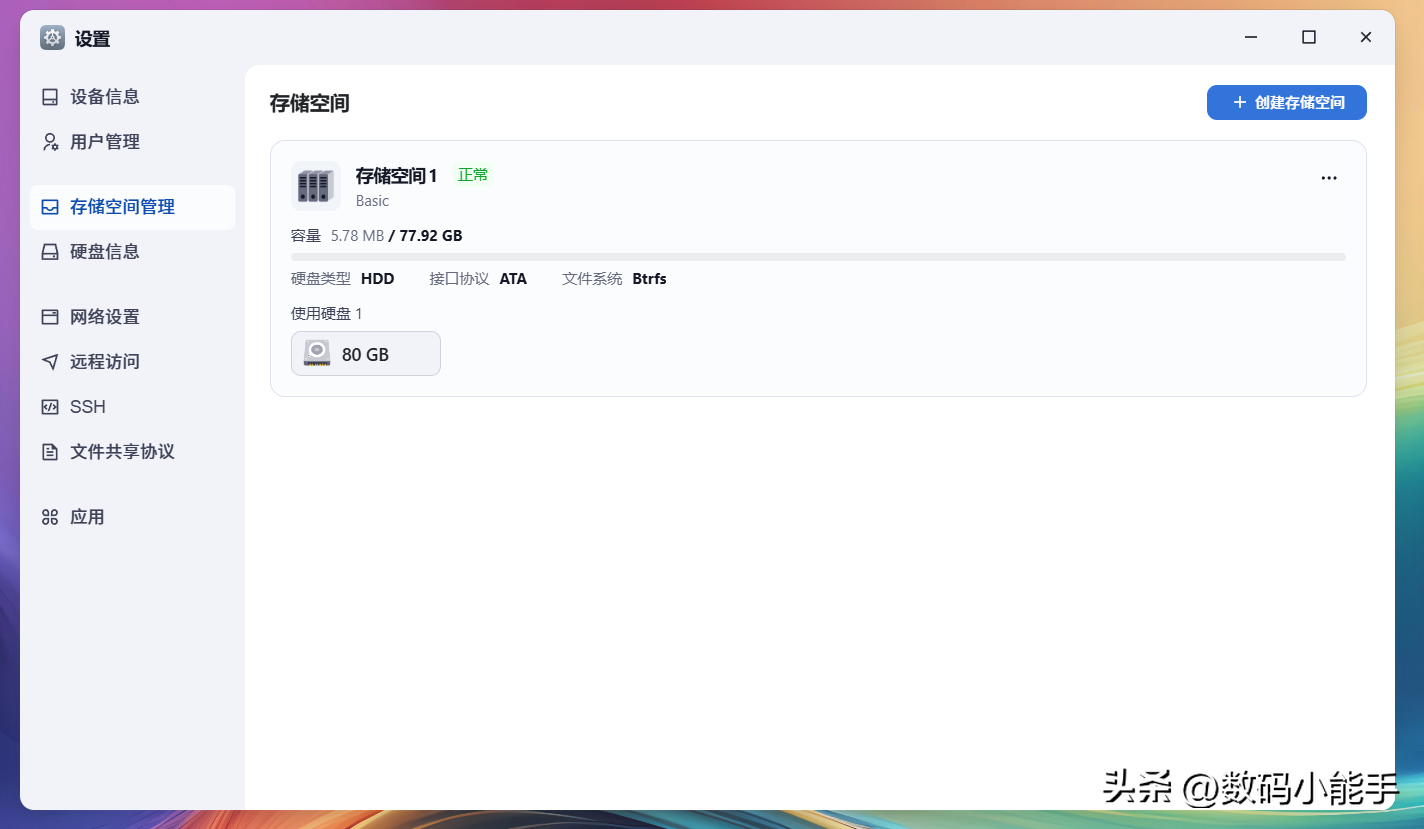Image resolution: width=1424 pixels, height=829 pixels.
Task: Click the 用户管理 user icon
Action: point(50,142)
